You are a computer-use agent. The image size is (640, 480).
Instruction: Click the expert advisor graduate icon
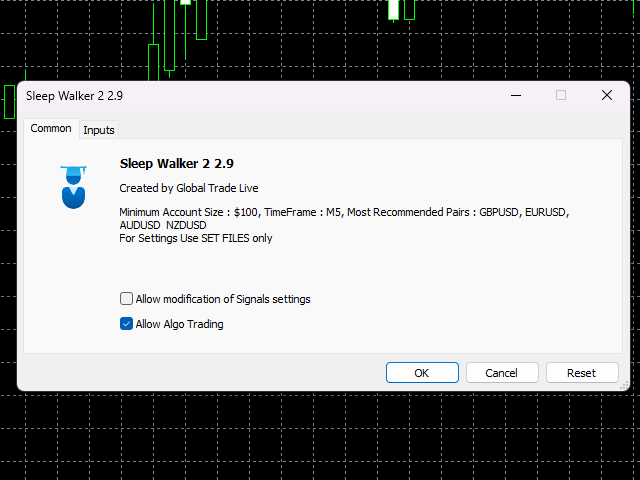(73, 187)
